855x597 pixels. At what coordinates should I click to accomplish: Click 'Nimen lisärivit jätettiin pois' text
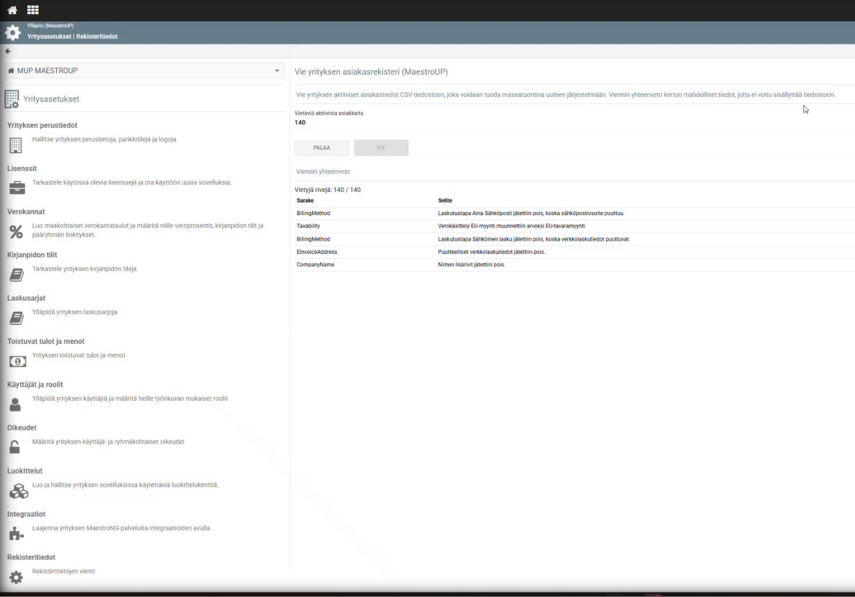pos(471,265)
